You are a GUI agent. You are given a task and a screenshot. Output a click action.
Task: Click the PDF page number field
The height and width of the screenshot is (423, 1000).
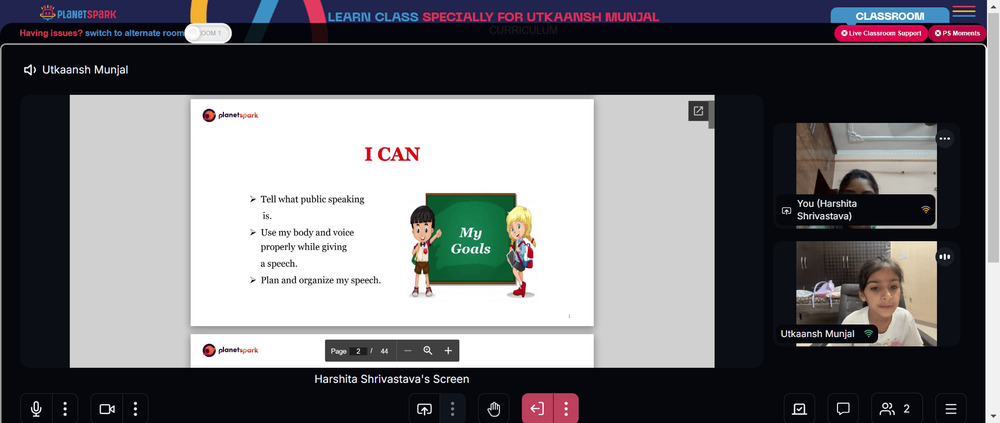point(358,351)
